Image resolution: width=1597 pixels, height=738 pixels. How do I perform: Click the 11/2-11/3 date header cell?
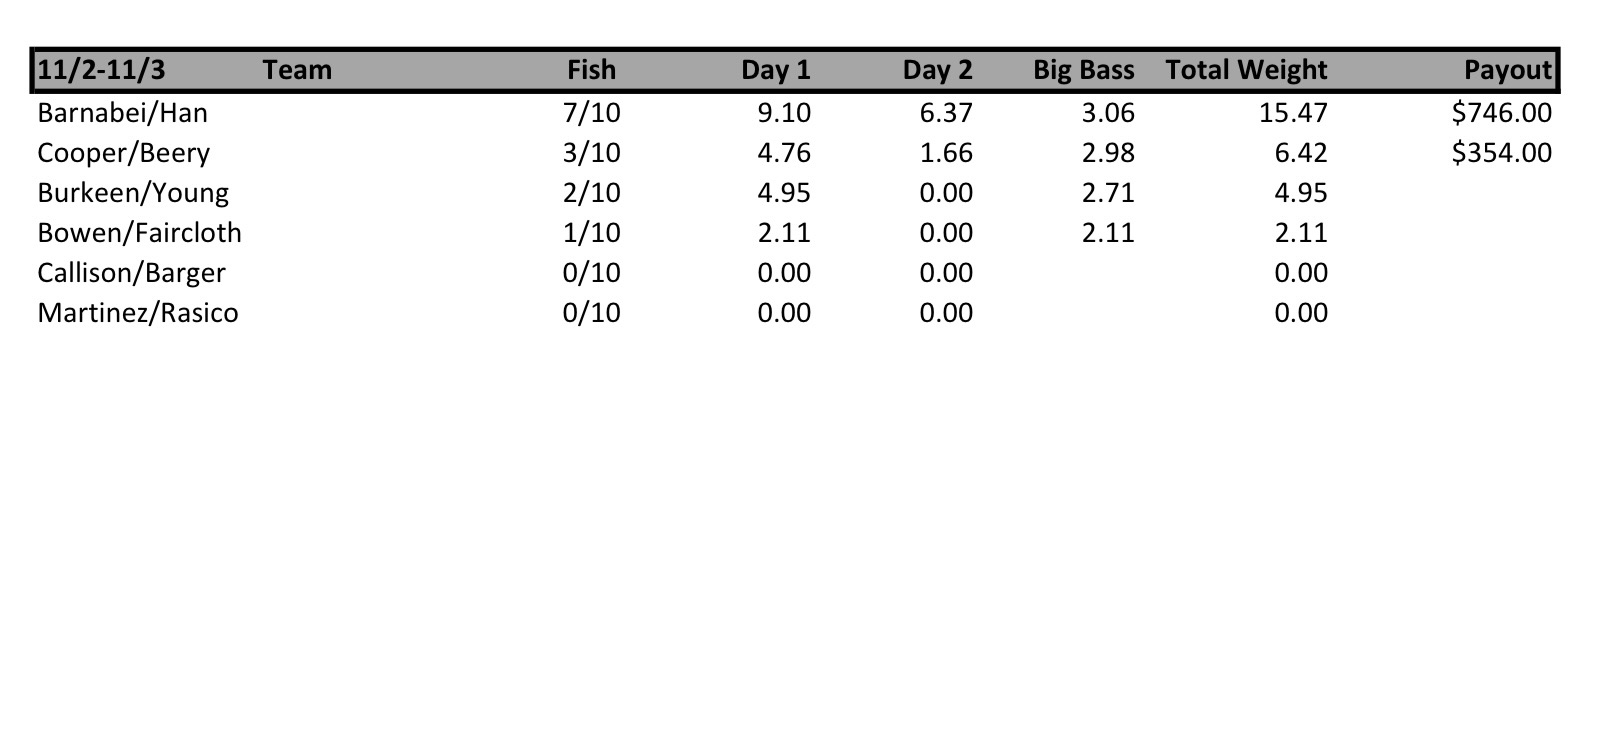pos(101,70)
